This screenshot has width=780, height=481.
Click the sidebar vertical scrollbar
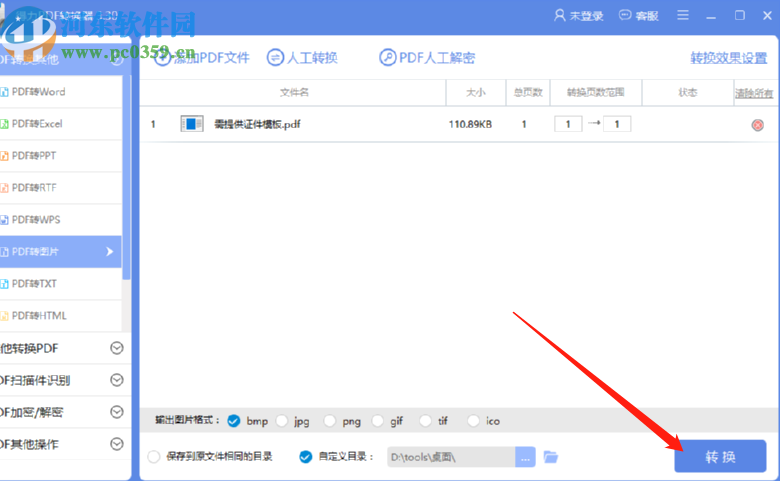pyautogui.click(x=126, y=178)
